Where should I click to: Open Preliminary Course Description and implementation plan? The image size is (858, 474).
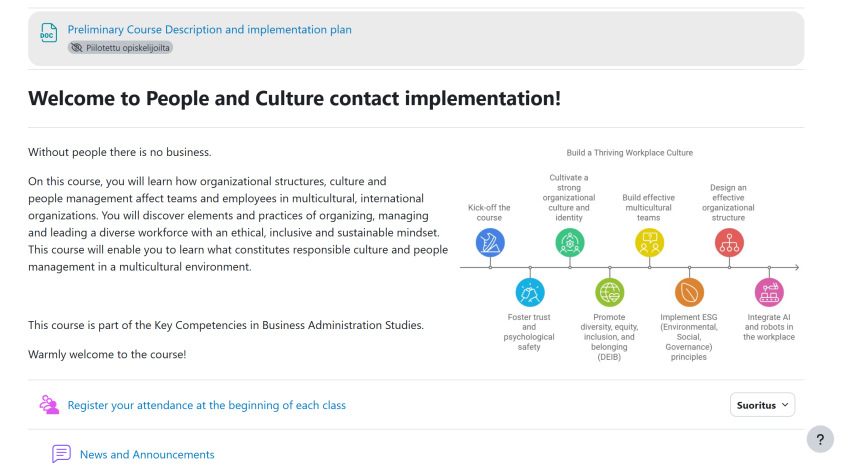pos(209,30)
